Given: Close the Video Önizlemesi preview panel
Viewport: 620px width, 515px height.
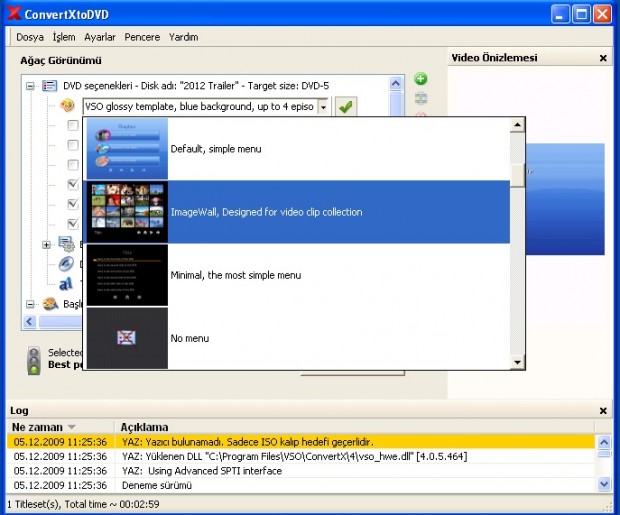Looking at the screenshot, I should click(603, 59).
